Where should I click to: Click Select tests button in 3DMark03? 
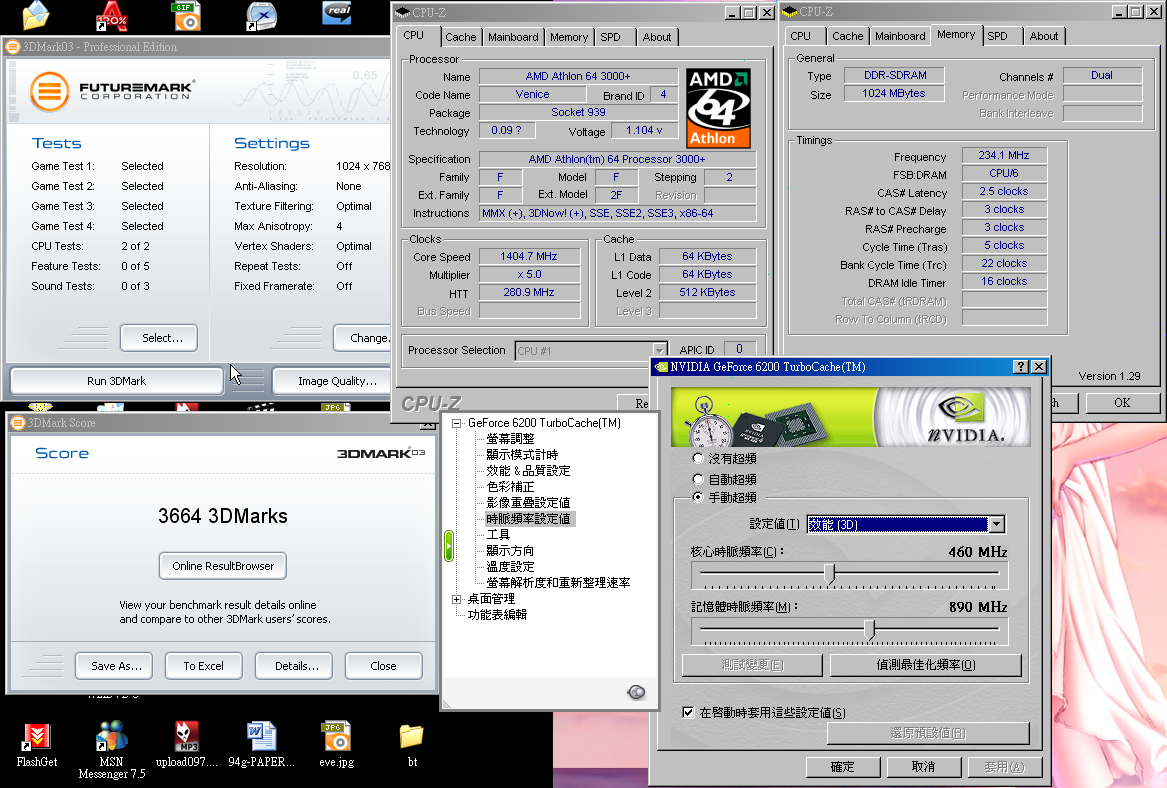click(159, 338)
